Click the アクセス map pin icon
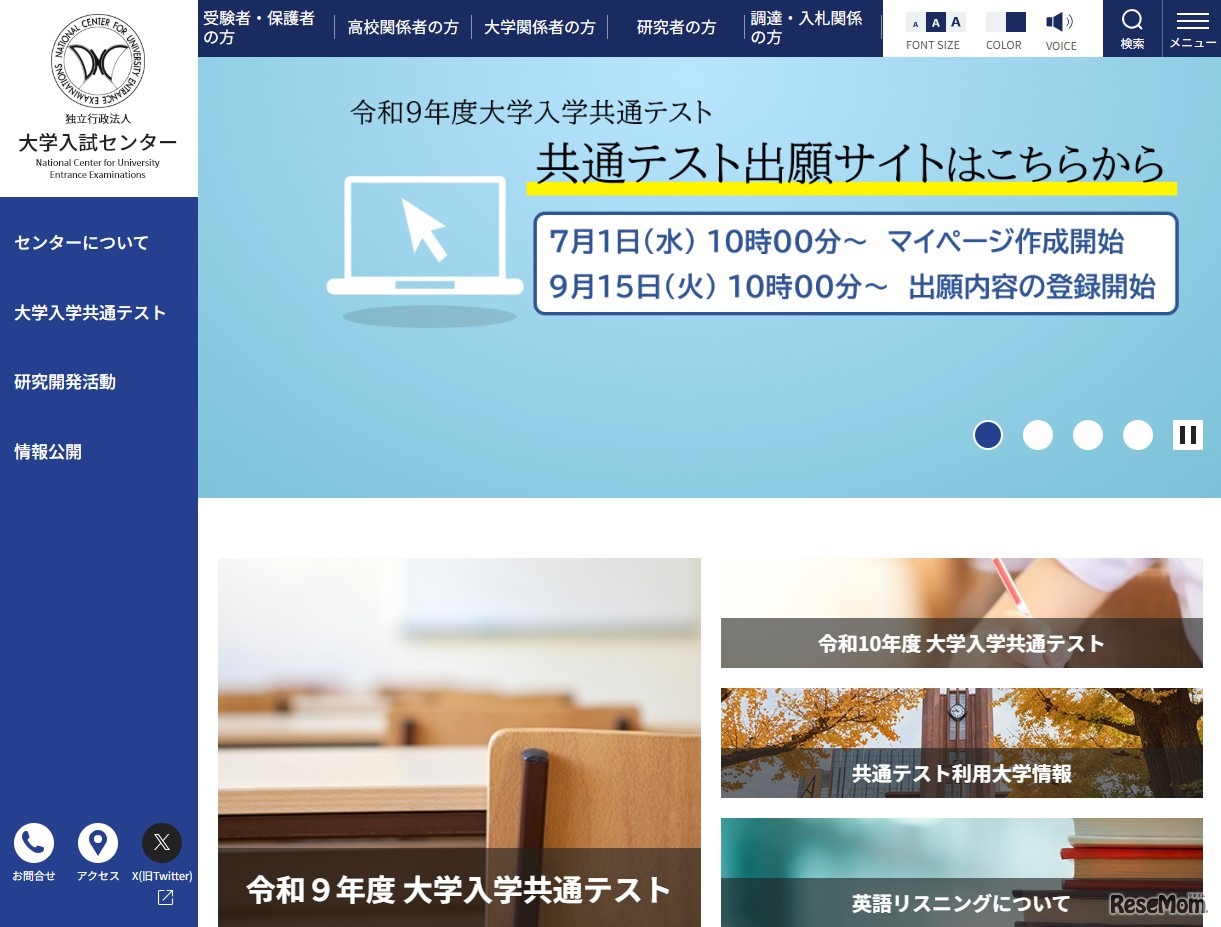Viewport: 1221px width, 927px height. click(x=98, y=843)
